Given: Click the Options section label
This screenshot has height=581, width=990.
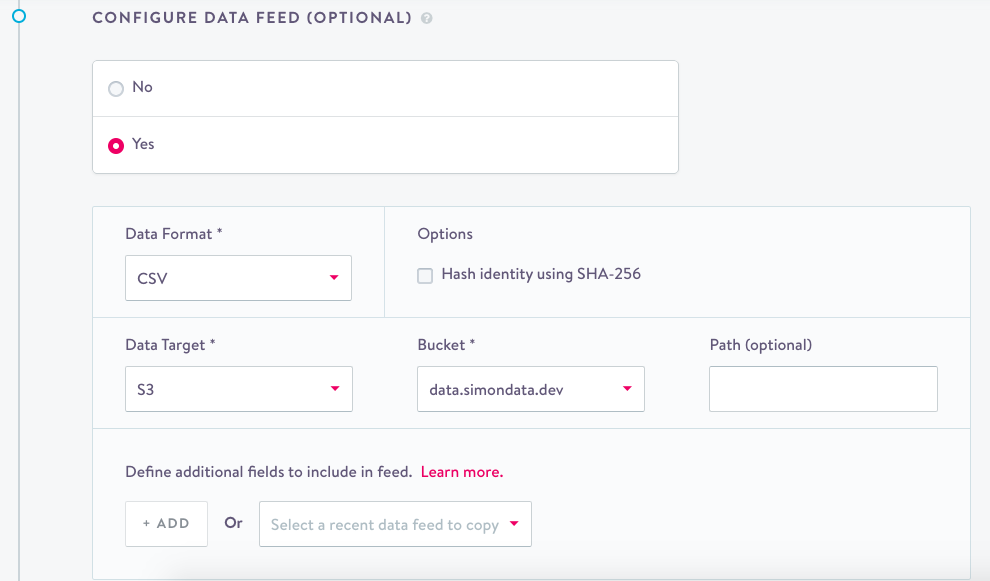Looking at the screenshot, I should [445, 234].
